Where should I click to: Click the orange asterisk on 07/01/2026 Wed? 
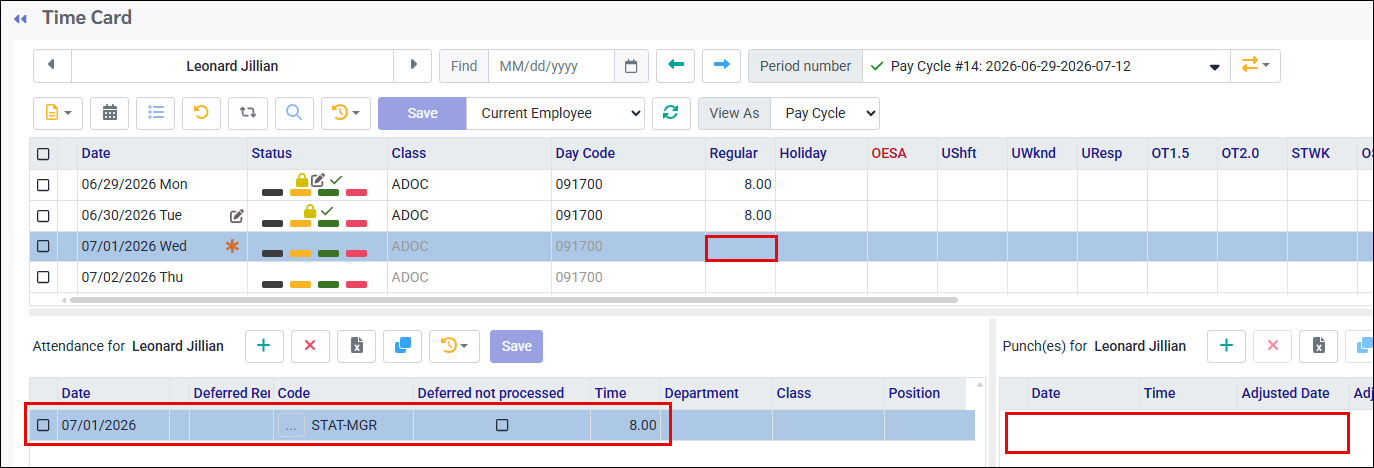(232, 247)
